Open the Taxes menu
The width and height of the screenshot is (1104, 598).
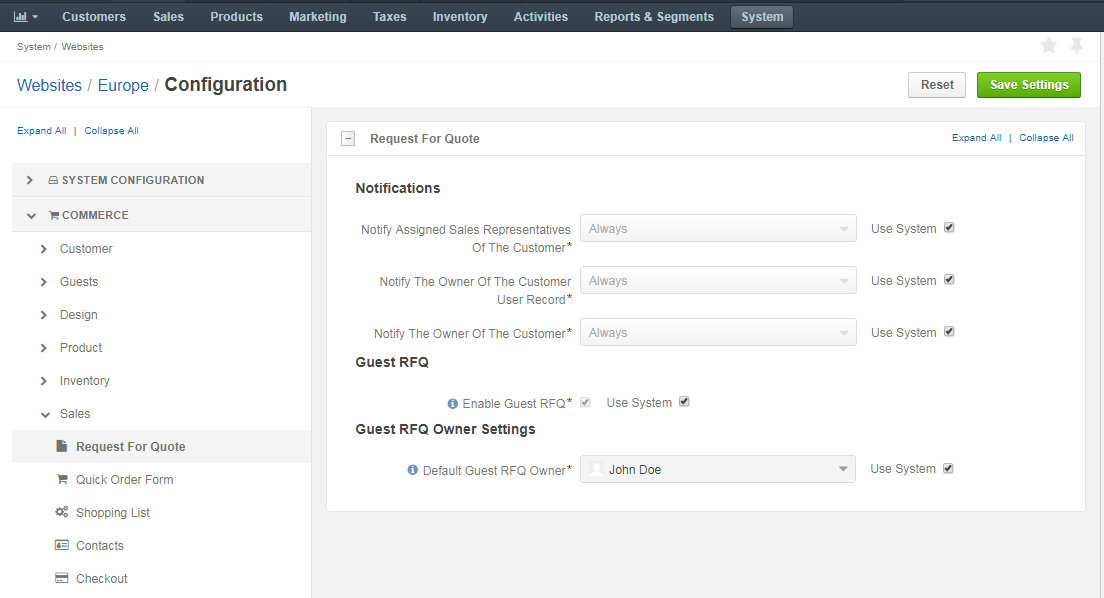tap(389, 16)
